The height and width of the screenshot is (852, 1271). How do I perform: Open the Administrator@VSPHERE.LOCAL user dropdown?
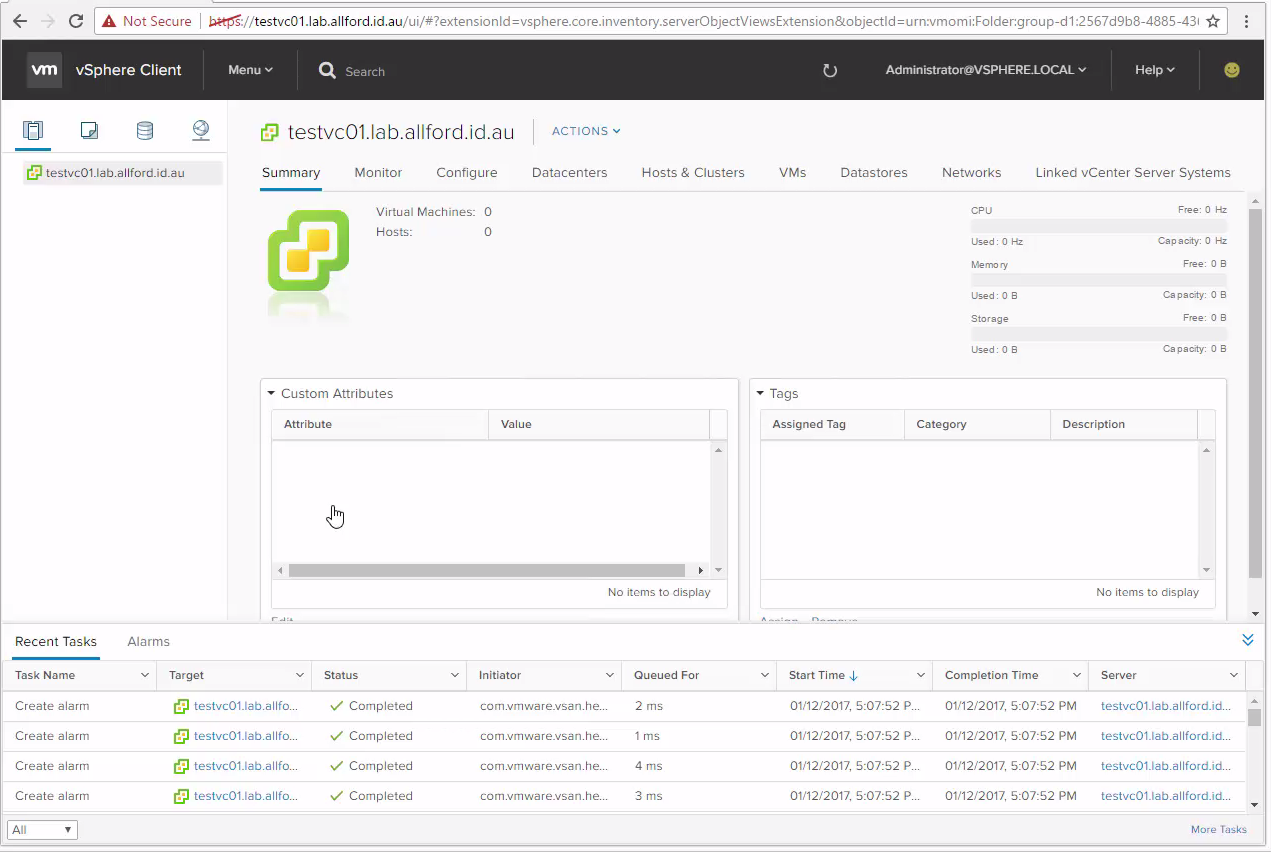(x=986, y=70)
